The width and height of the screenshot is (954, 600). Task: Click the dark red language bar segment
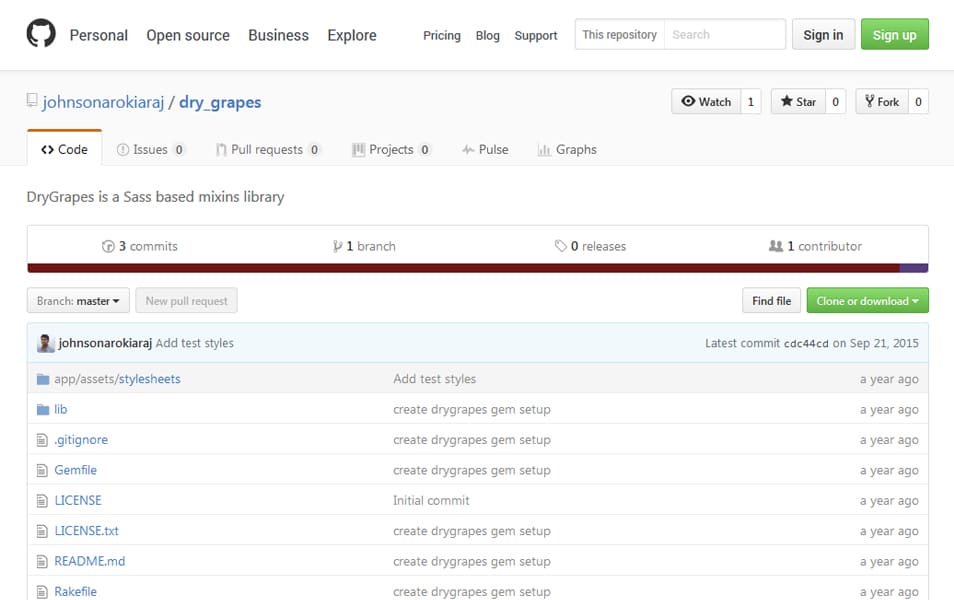point(464,268)
